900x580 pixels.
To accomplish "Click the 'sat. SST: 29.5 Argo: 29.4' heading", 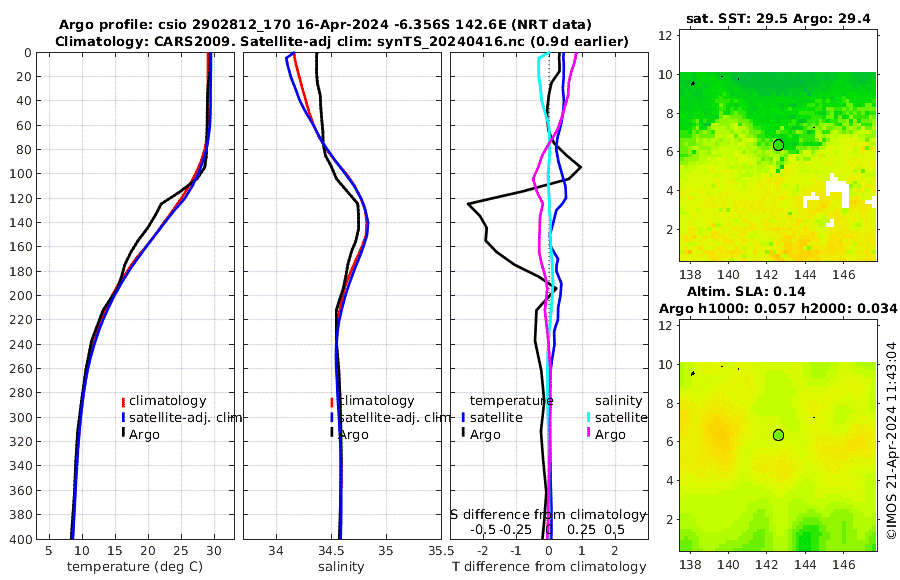I will [778, 19].
